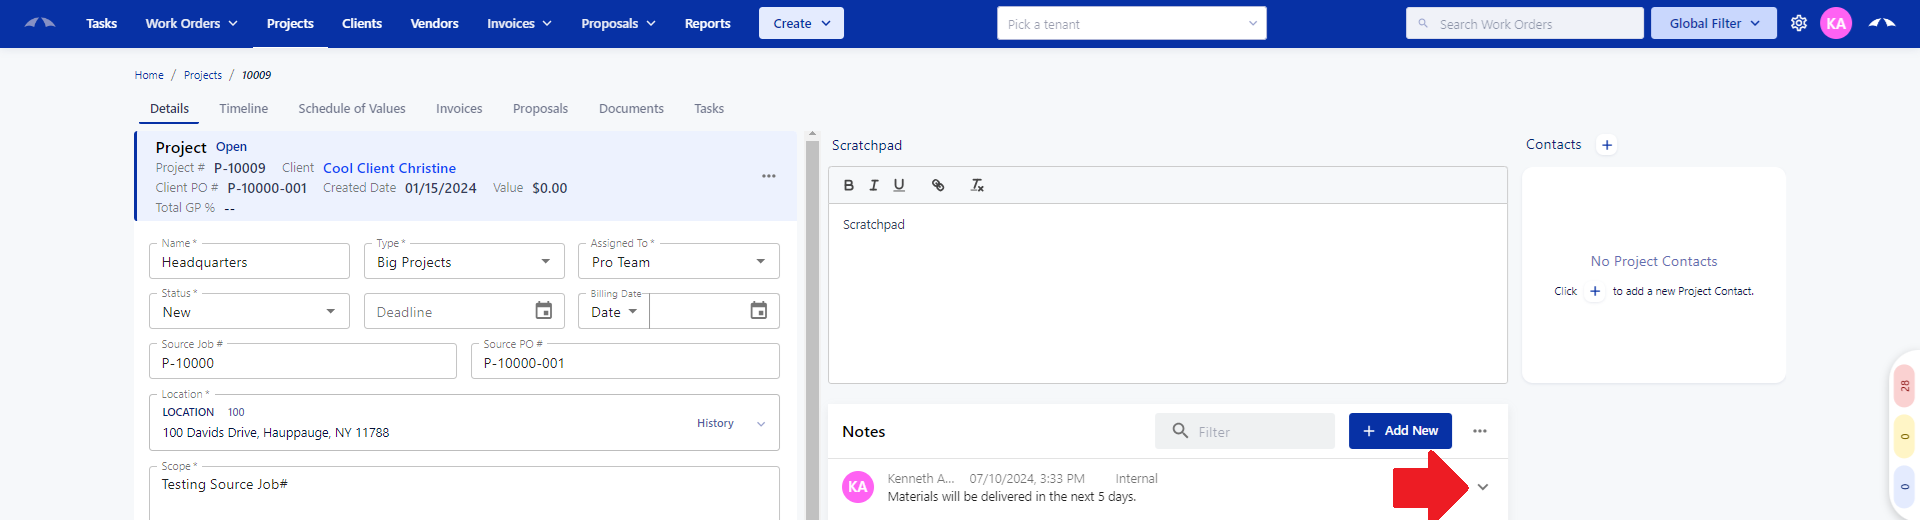
Task: Insert link in Scratchpad toolbar
Action: (938, 185)
